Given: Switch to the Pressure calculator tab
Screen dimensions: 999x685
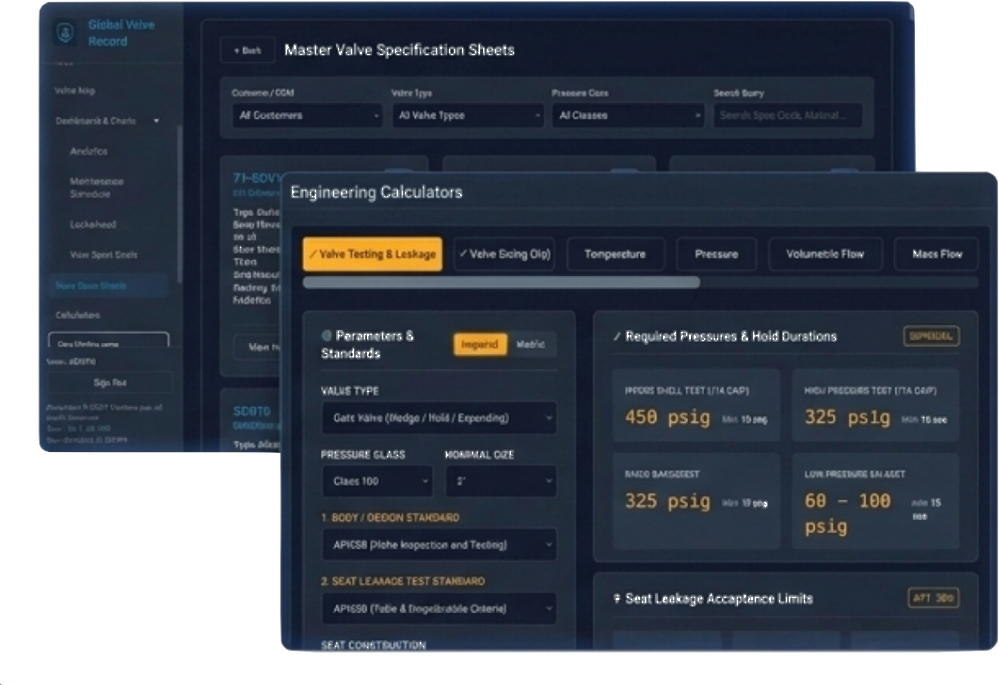Looking at the screenshot, I should click(x=716, y=254).
